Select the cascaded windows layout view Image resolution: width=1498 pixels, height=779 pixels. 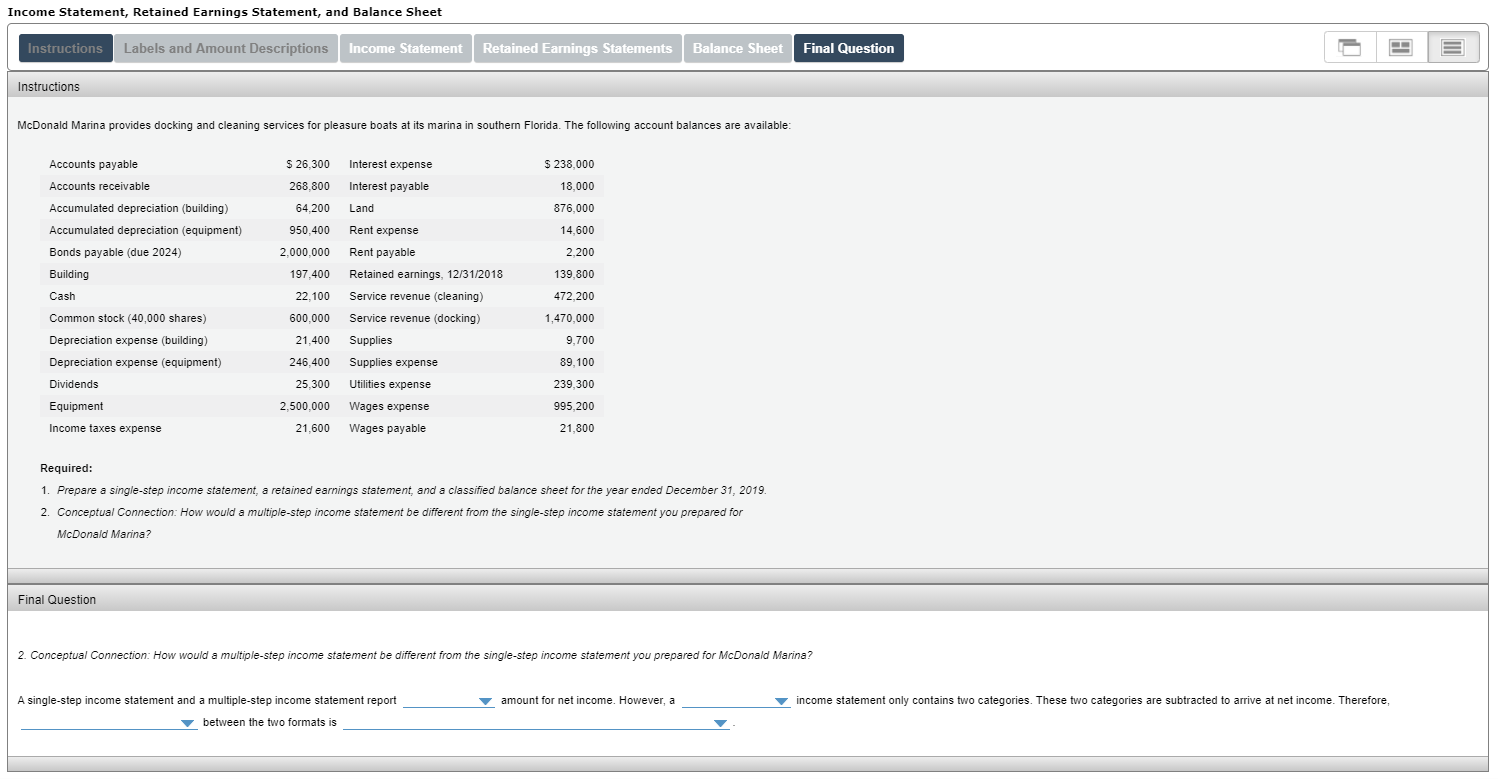point(1349,46)
